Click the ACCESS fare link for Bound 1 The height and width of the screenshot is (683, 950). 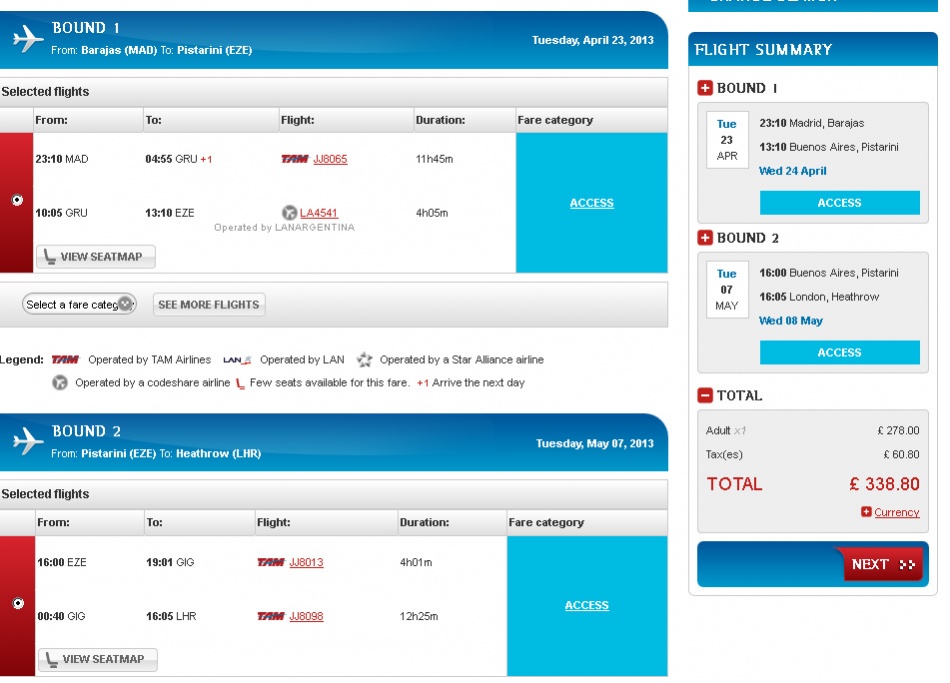pos(591,203)
